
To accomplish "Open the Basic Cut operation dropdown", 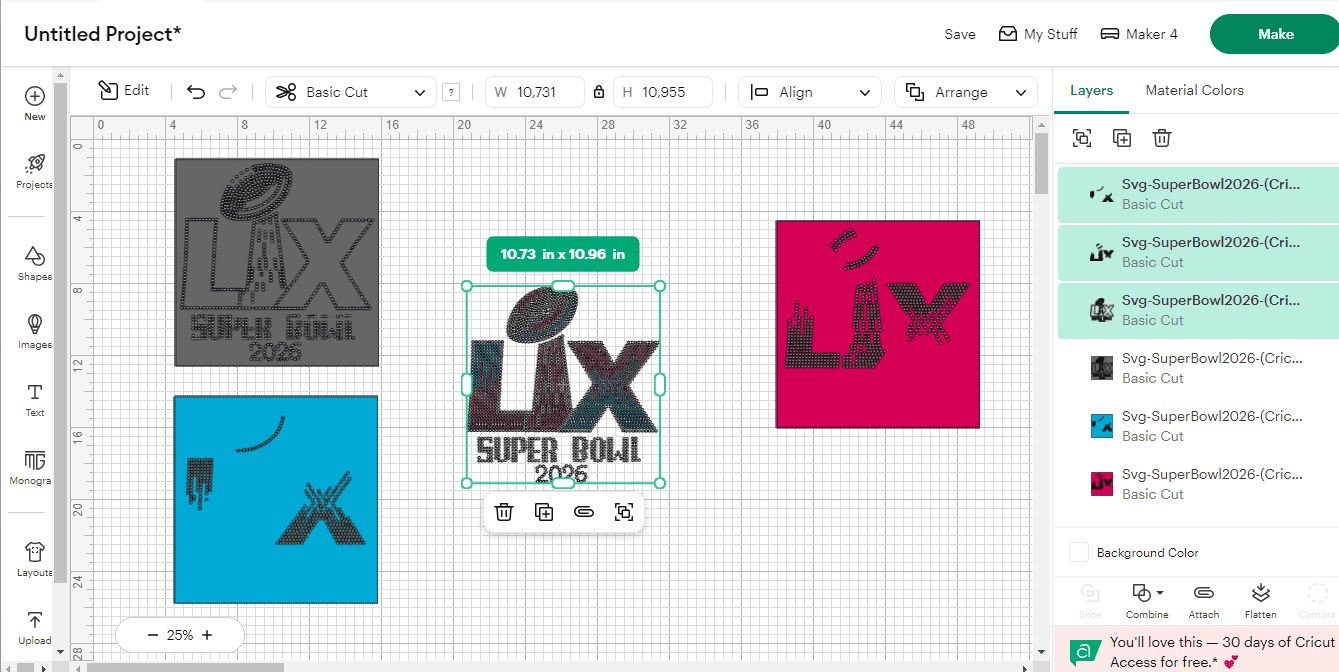I will pos(351,92).
